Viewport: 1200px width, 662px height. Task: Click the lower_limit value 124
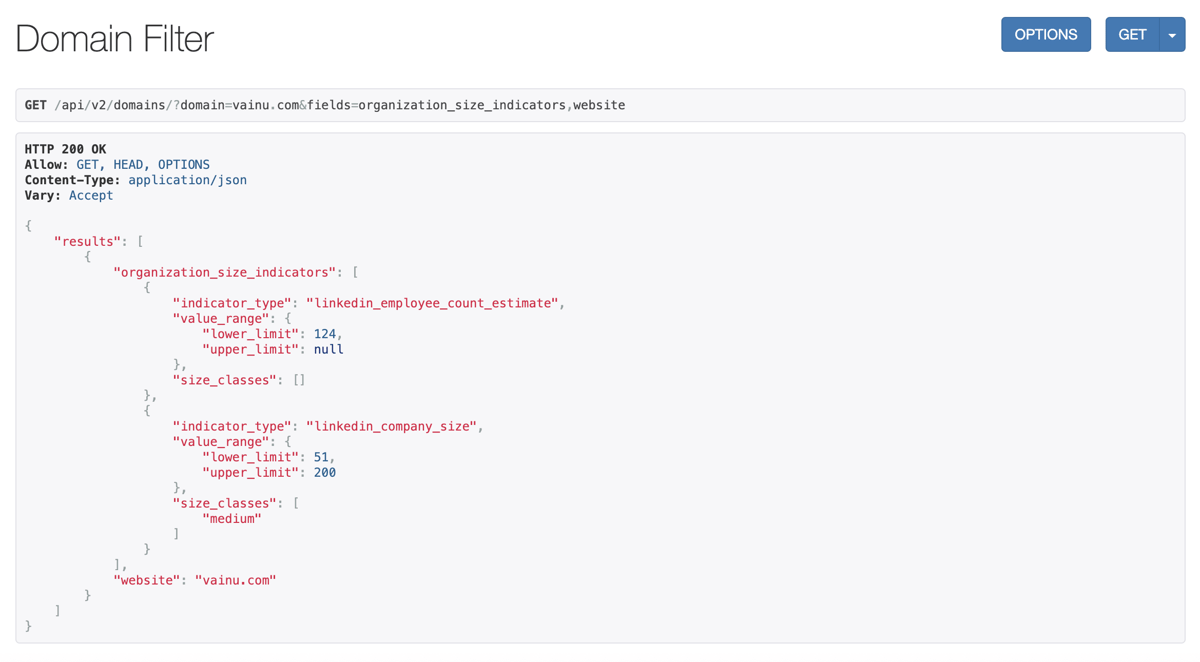tap(325, 334)
